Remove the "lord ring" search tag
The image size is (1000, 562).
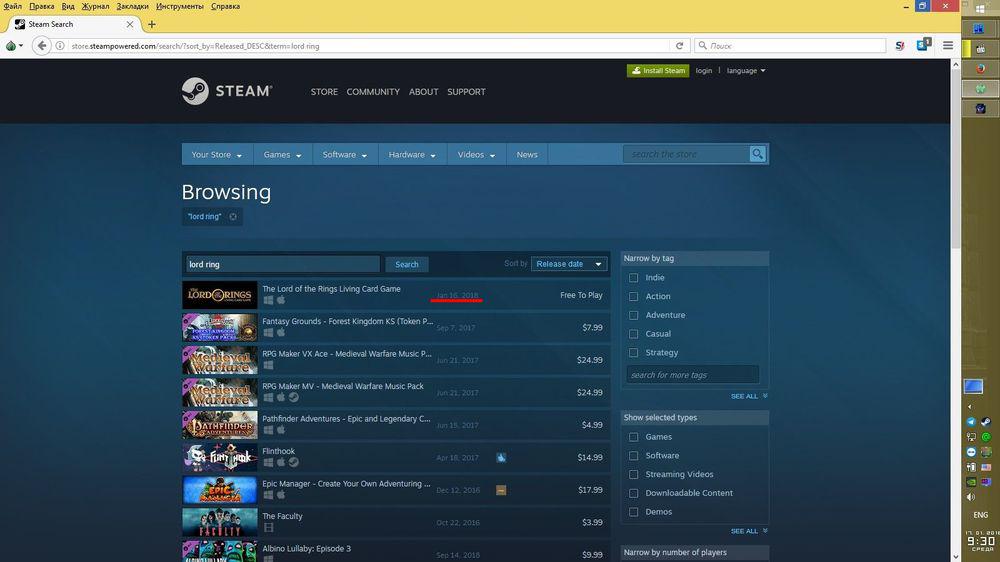233,217
